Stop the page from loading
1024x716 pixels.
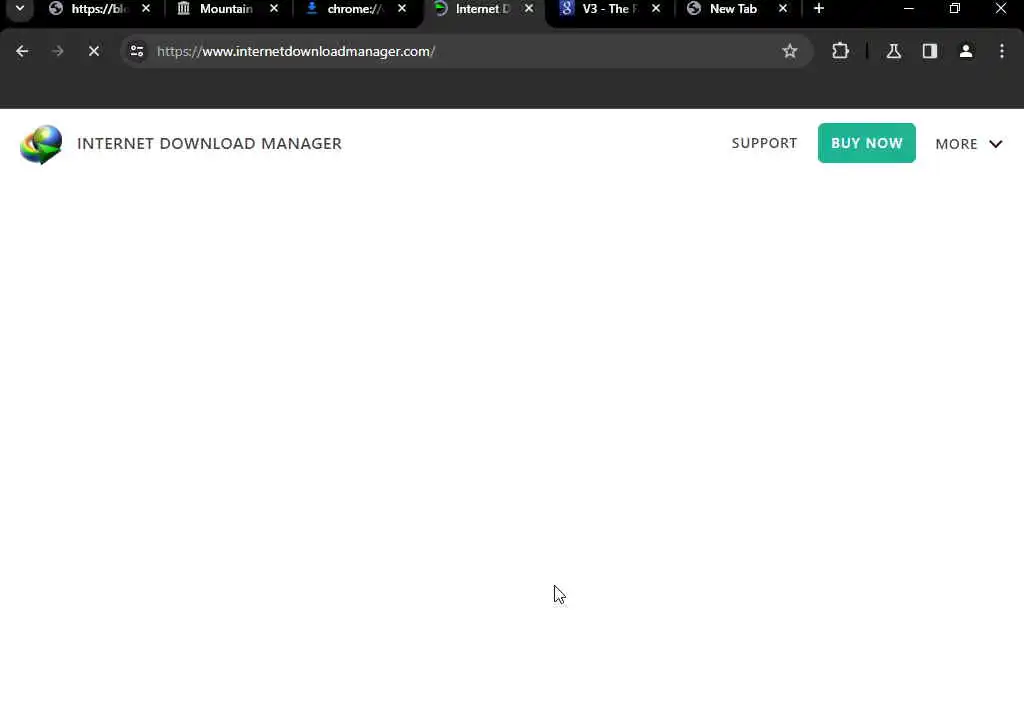[x=94, y=51]
